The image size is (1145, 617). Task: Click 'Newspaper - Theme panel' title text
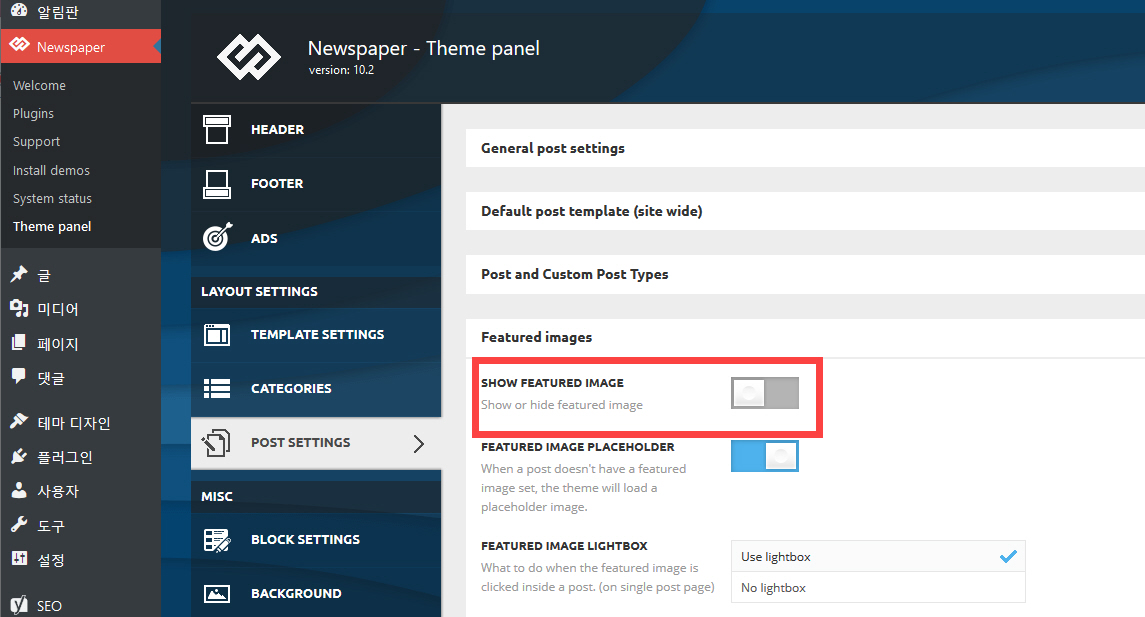(x=424, y=48)
